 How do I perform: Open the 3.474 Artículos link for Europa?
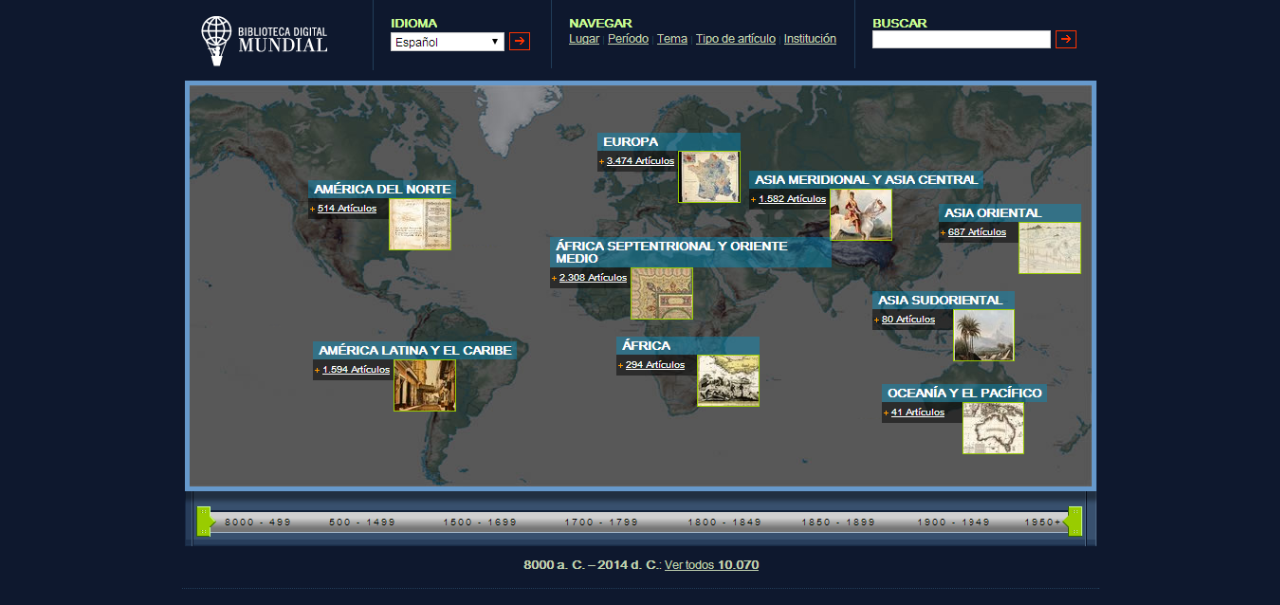click(x=640, y=161)
